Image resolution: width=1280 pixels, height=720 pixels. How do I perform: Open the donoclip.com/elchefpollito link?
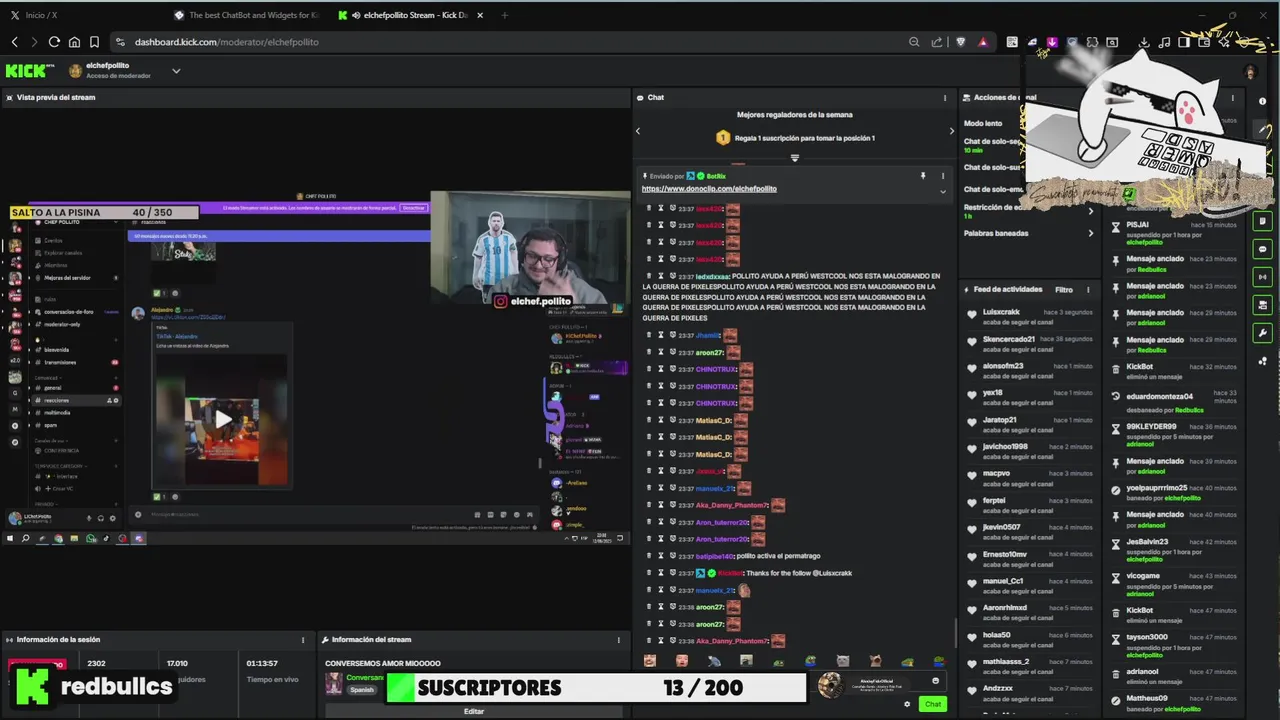[709, 189]
